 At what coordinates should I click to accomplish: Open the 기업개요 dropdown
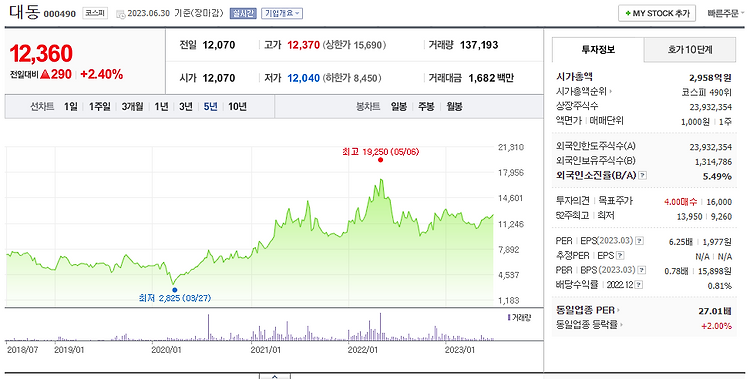click(282, 13)
